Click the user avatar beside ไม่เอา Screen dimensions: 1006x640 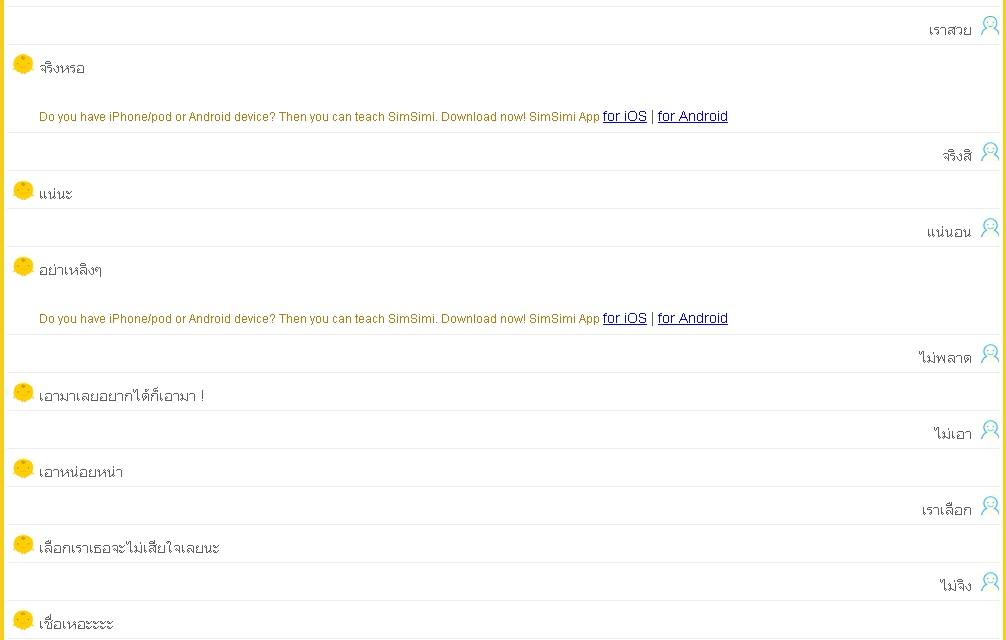click(990, 430)
